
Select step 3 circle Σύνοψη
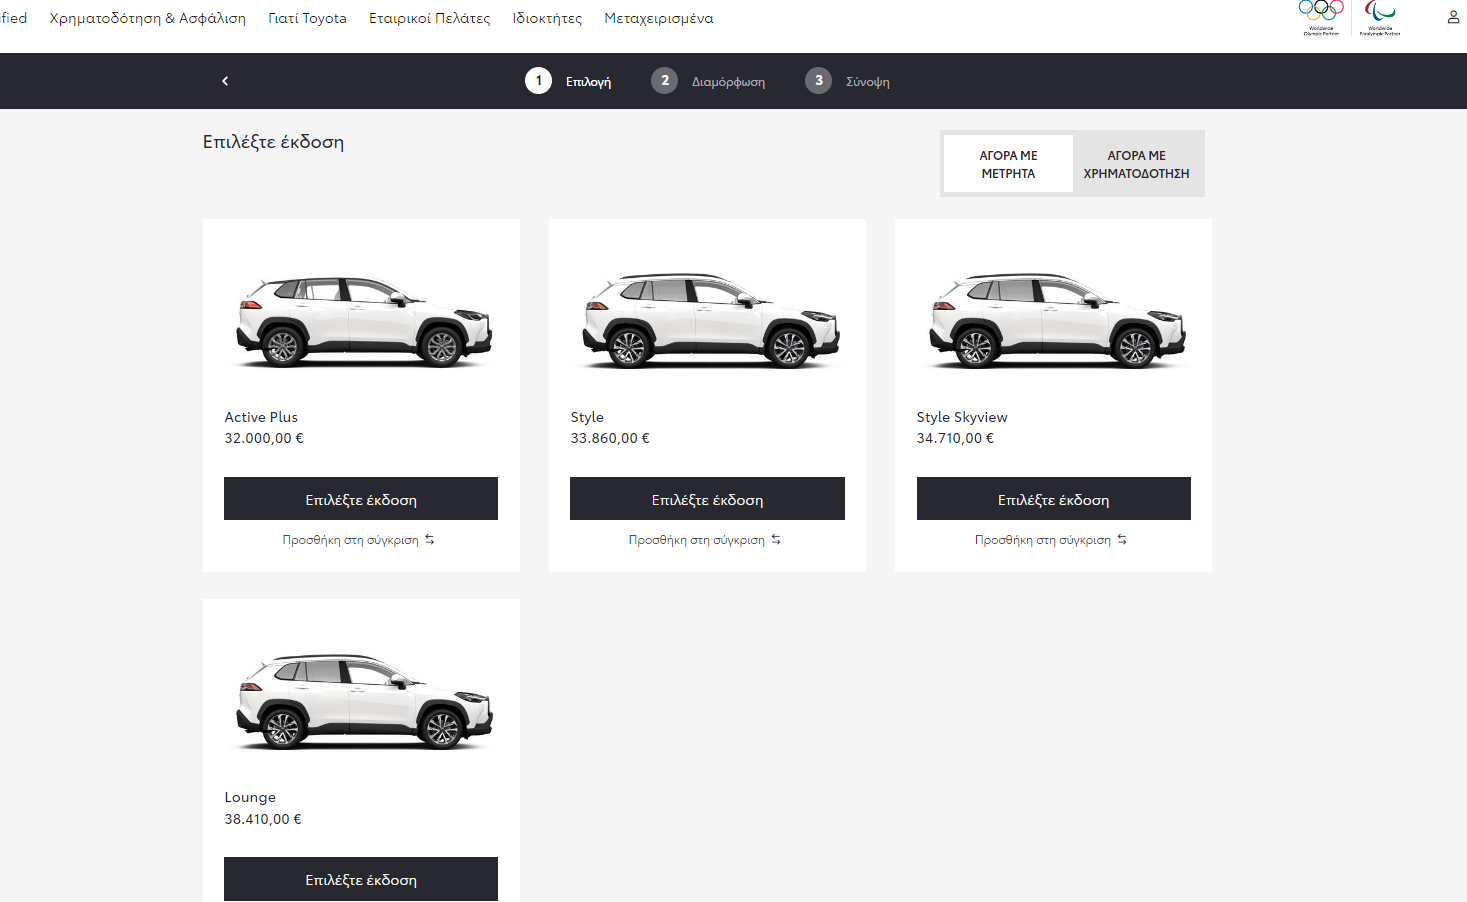(818, 81)
